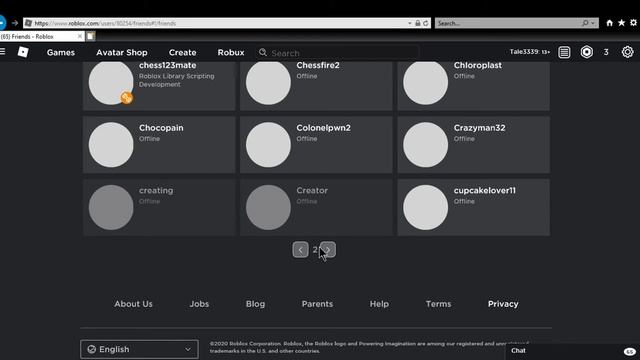The image size is (640, 360).
Task: Open Crazyman32's profile name
Action: [479, 128]
